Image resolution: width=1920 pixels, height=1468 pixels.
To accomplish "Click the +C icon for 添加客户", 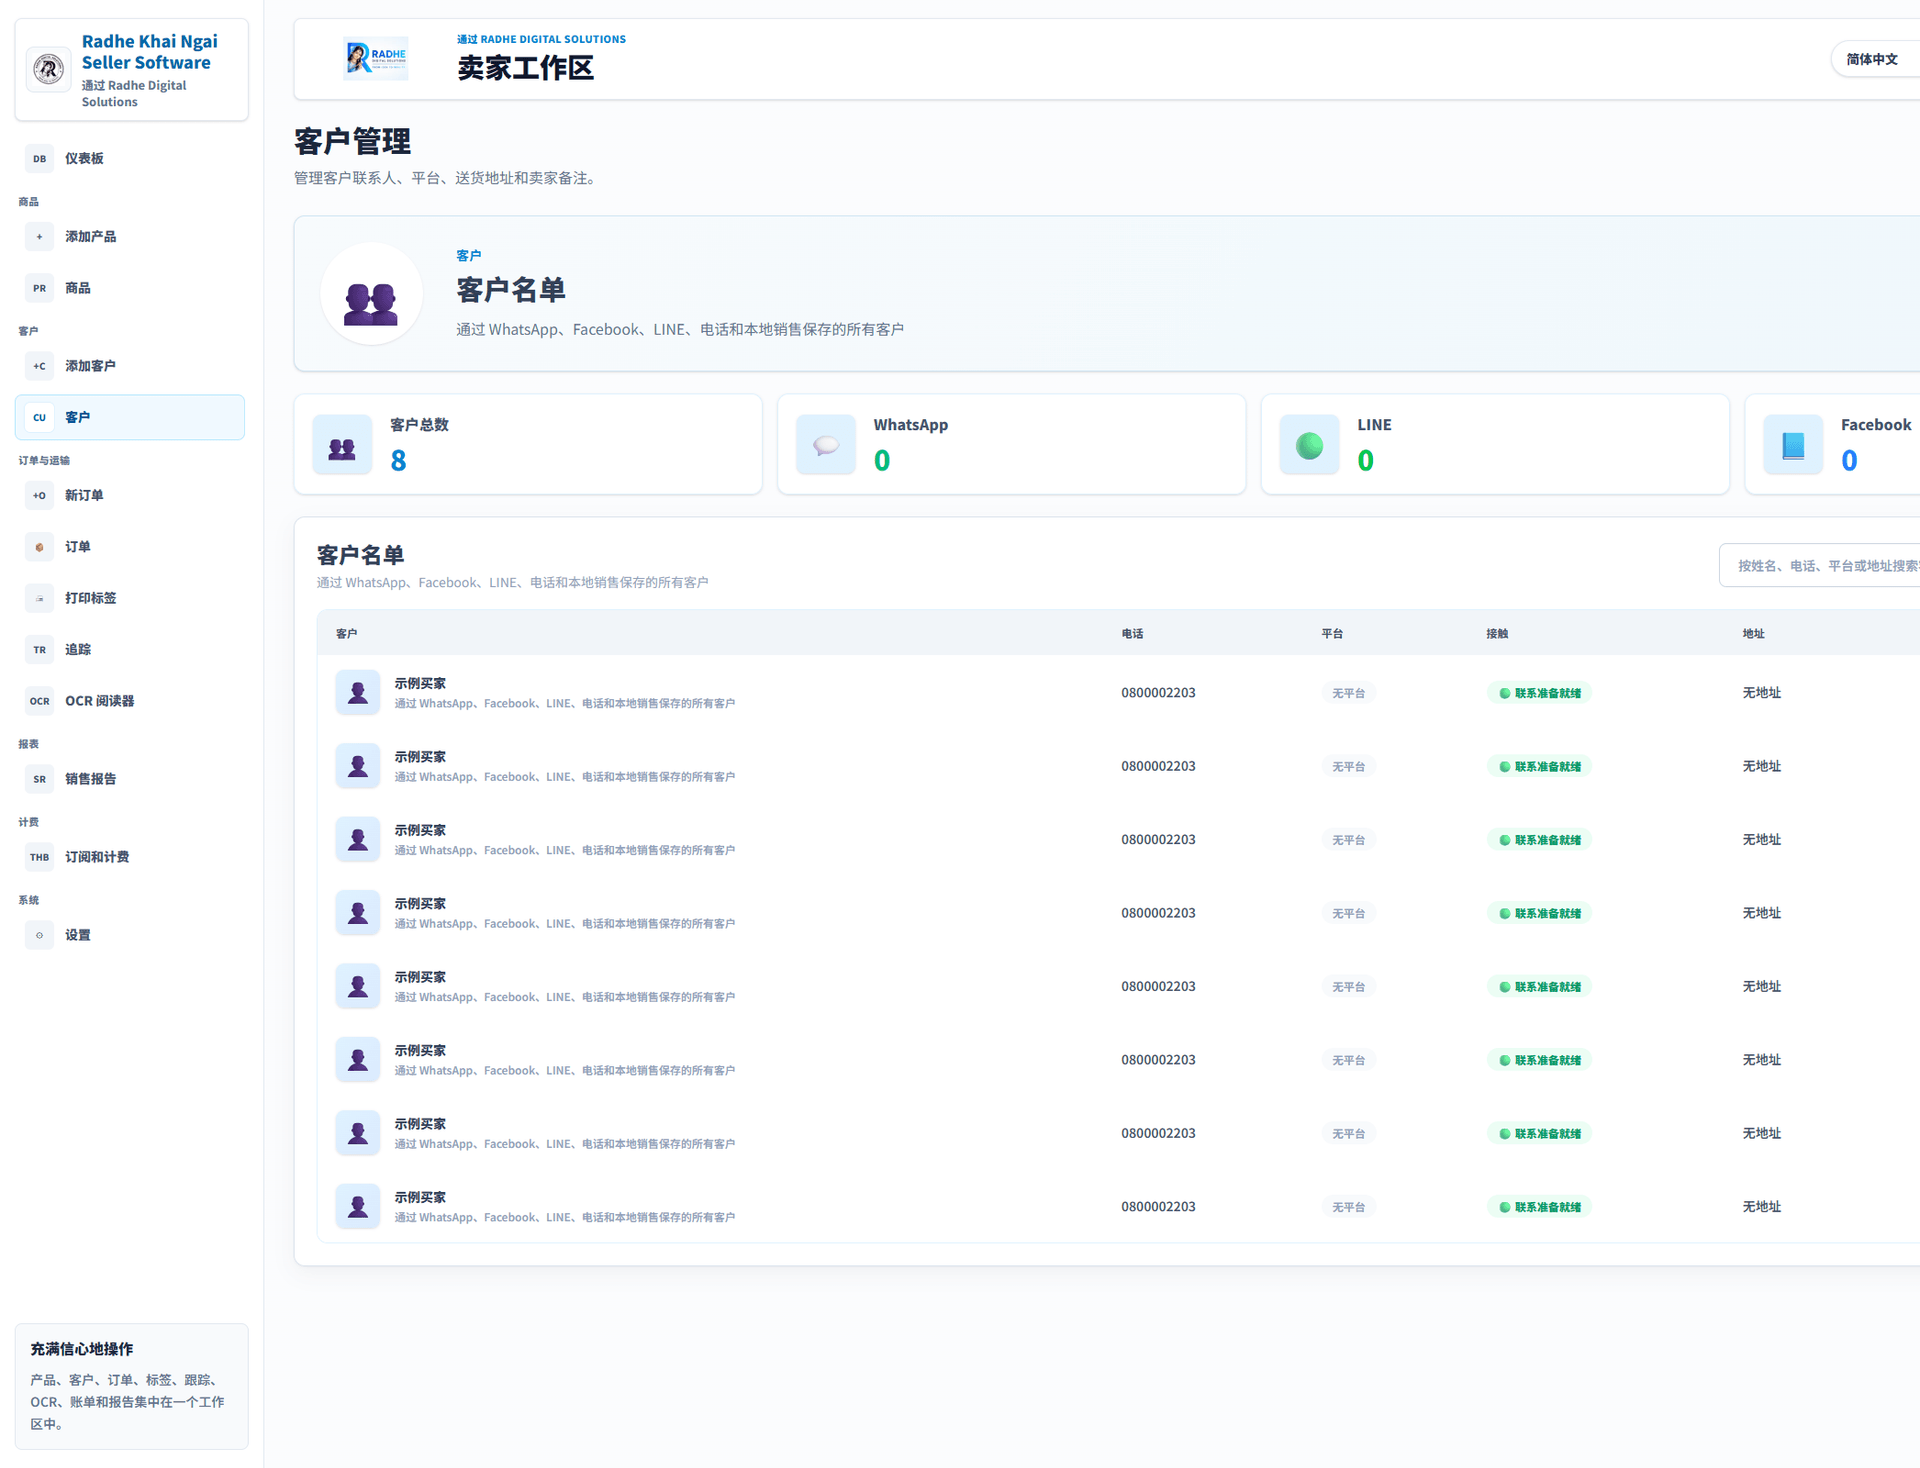I will pyautogui.click(x=39, y=366).
